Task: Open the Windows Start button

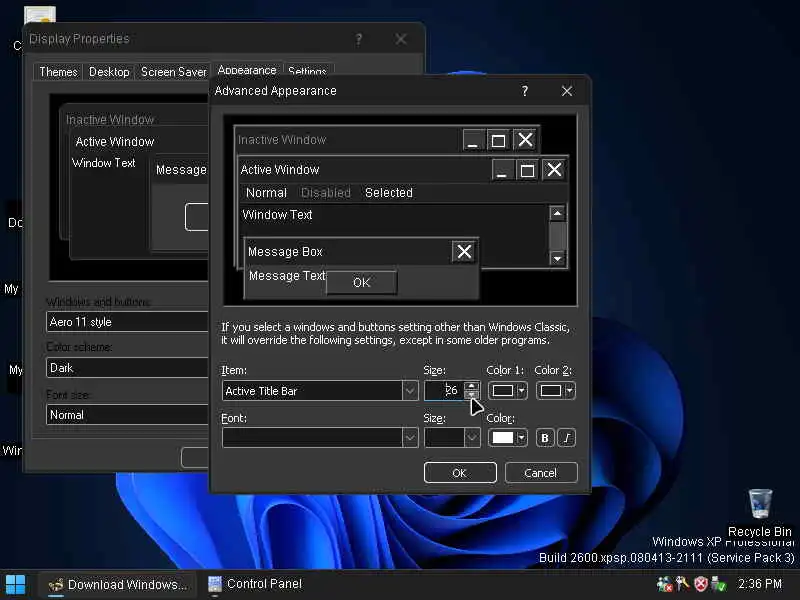Action: (x=15, y=585)
